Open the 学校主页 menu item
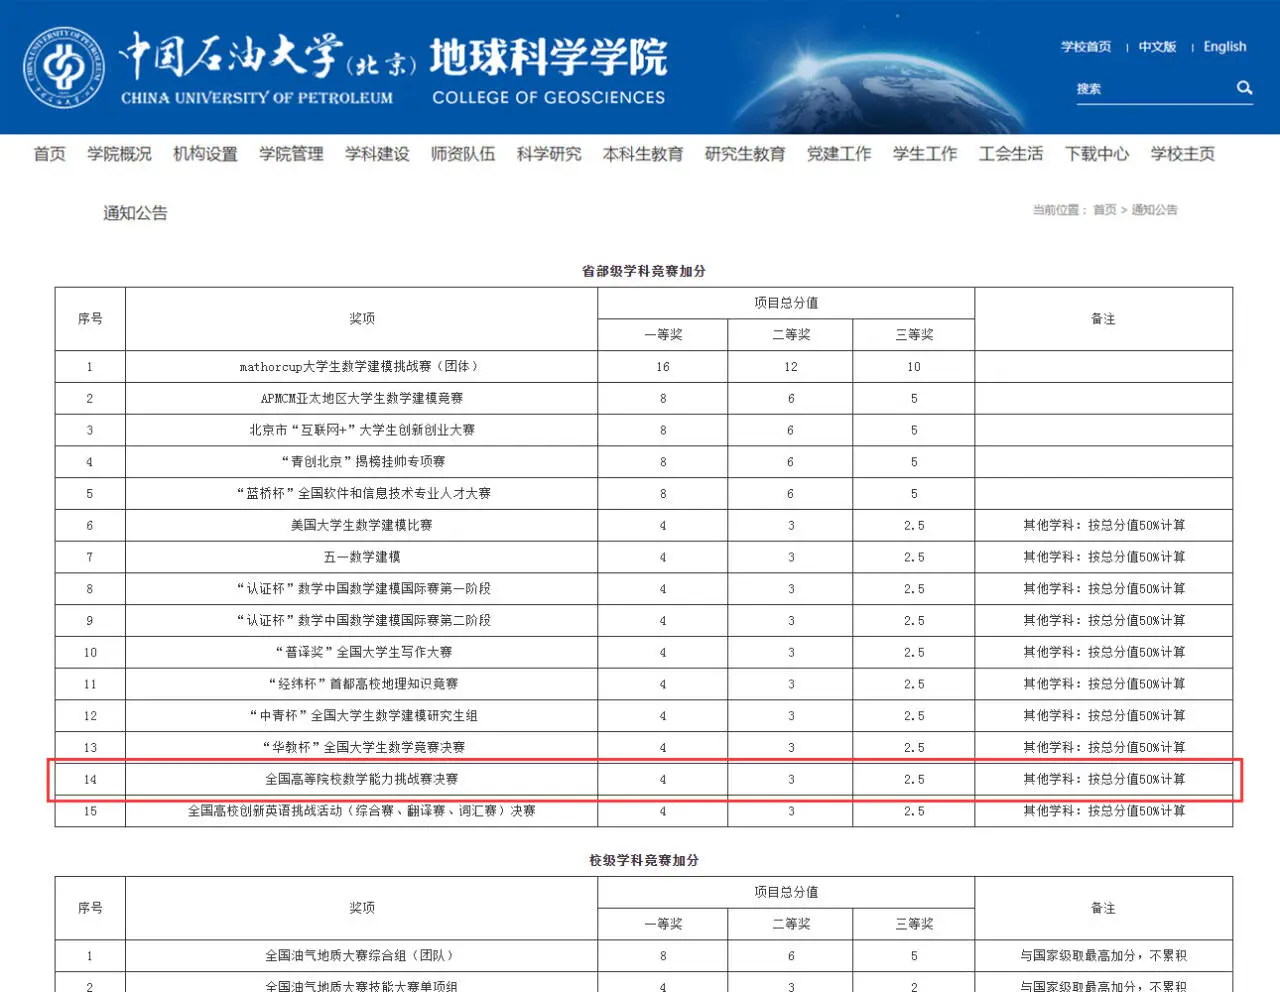 [x=1183, y=154]
